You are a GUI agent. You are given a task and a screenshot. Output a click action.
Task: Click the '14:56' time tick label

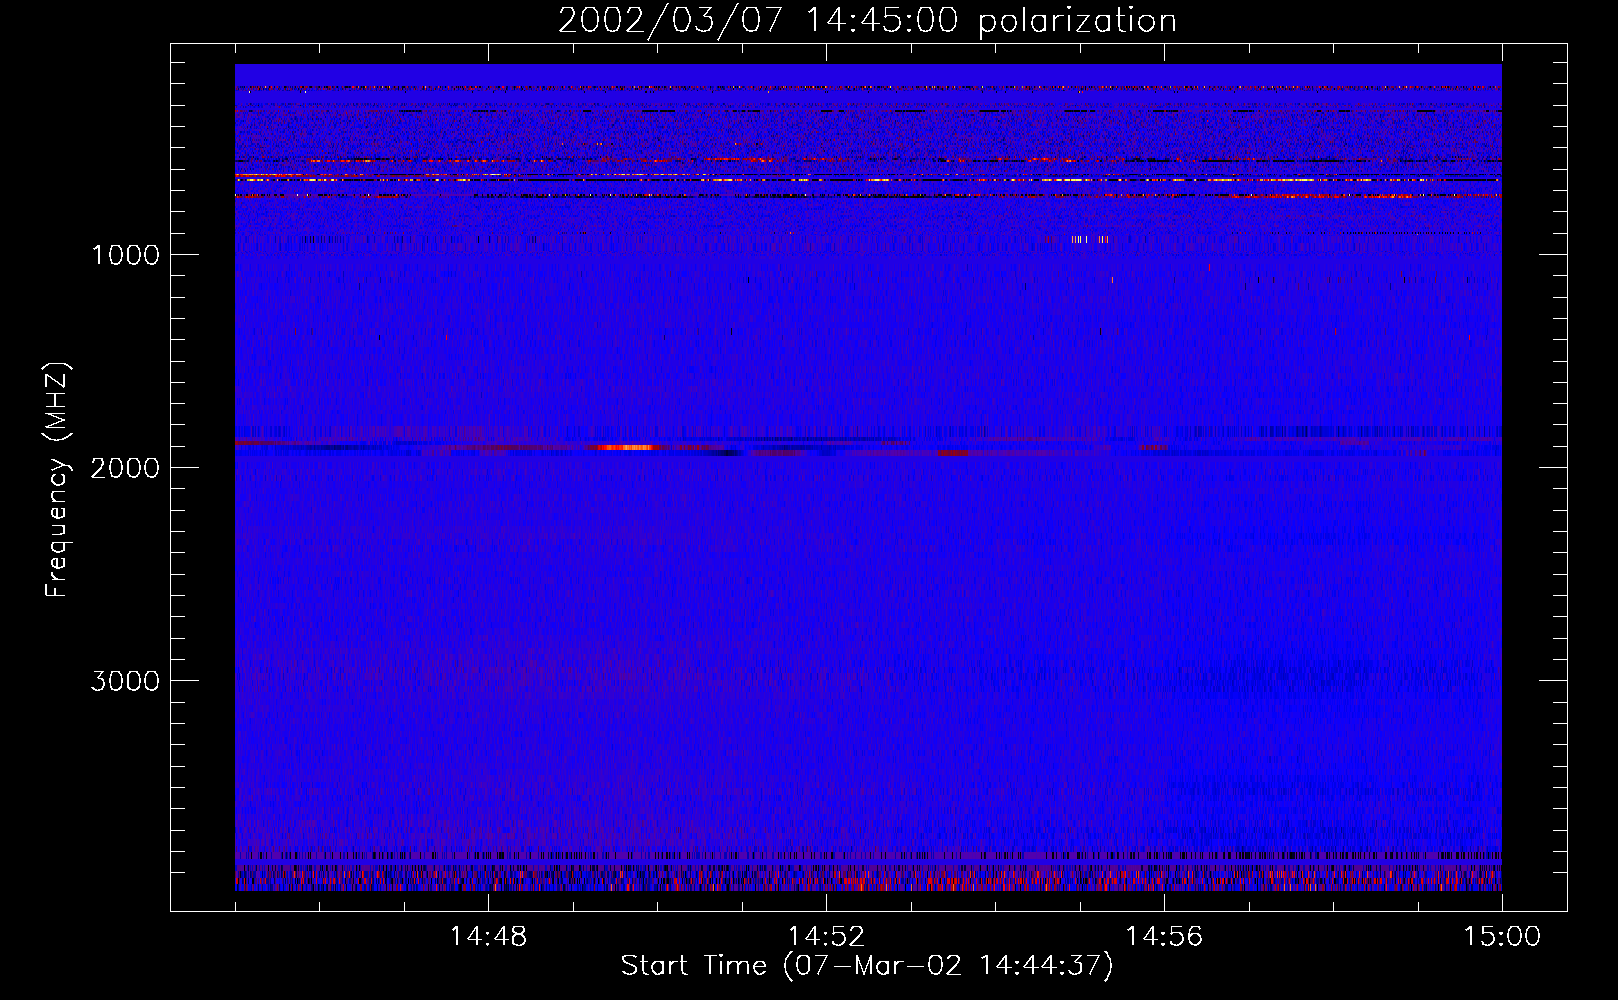pos(1164,937)
